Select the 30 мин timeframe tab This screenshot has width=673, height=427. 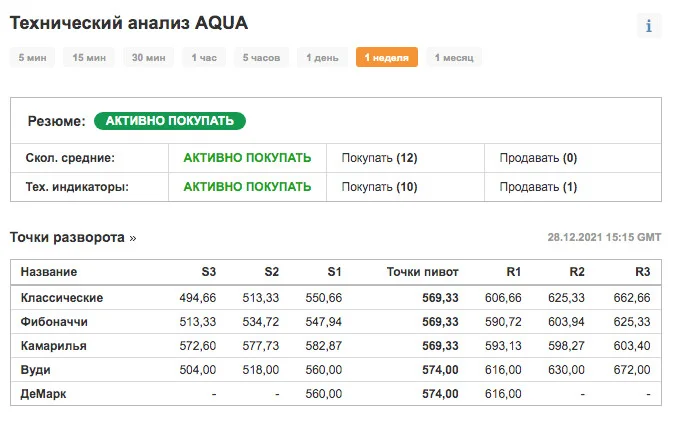click(149, 58)
